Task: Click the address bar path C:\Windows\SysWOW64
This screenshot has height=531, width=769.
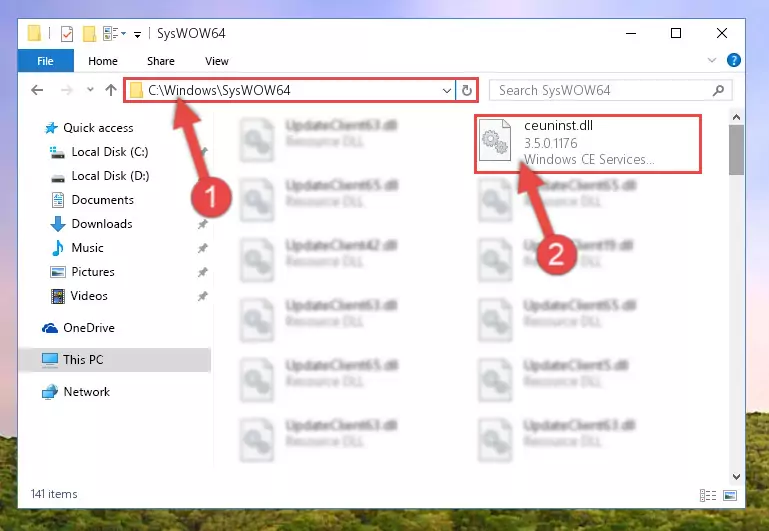Action: point(219,90)
